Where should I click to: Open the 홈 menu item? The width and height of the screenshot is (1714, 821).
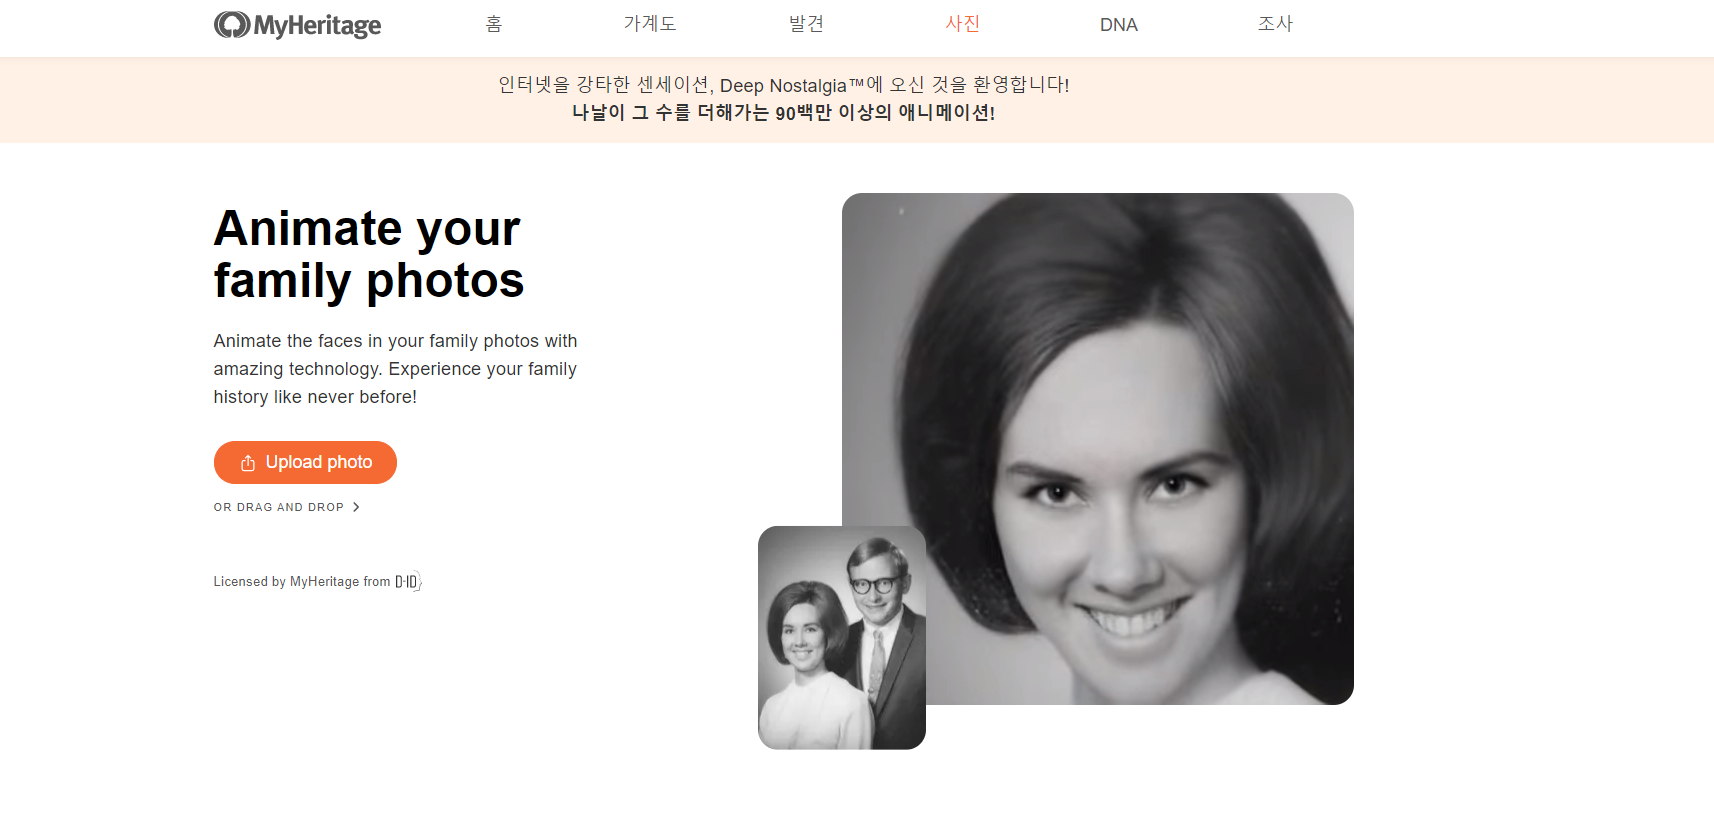pyautogui.click(x=494, y=24)
